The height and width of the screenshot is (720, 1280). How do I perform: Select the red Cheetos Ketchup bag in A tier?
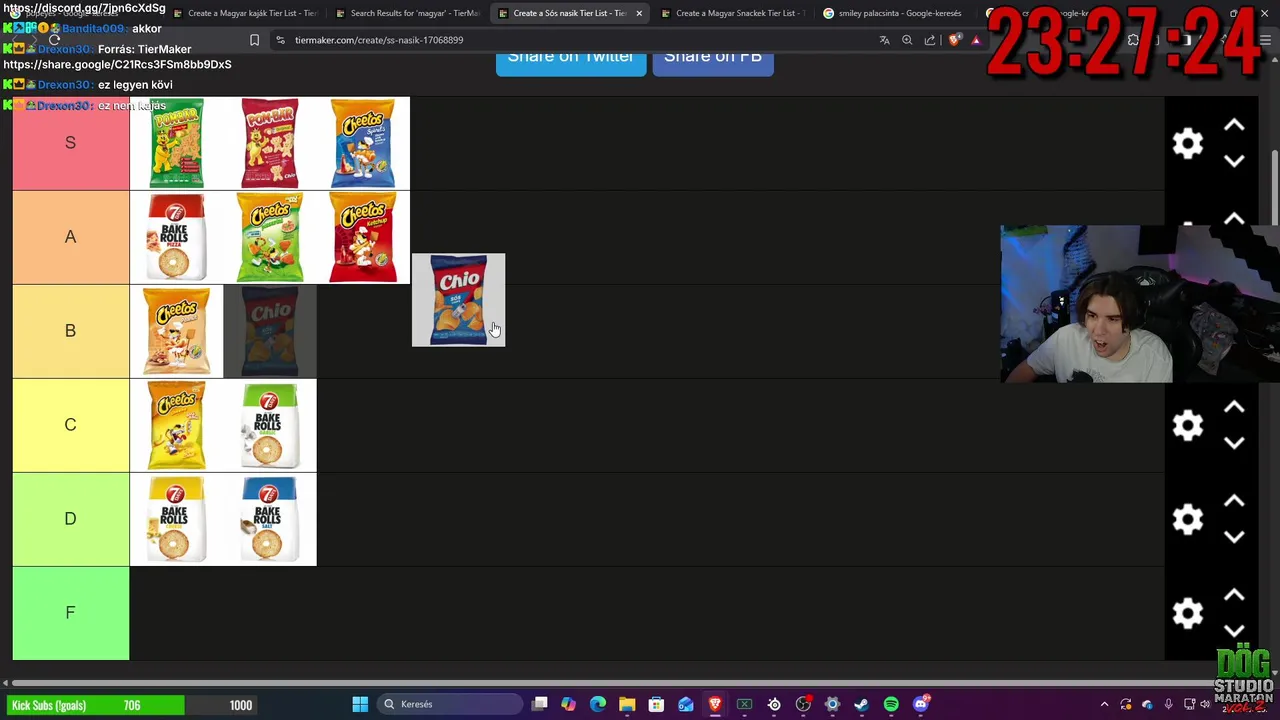tap(363, 237)
